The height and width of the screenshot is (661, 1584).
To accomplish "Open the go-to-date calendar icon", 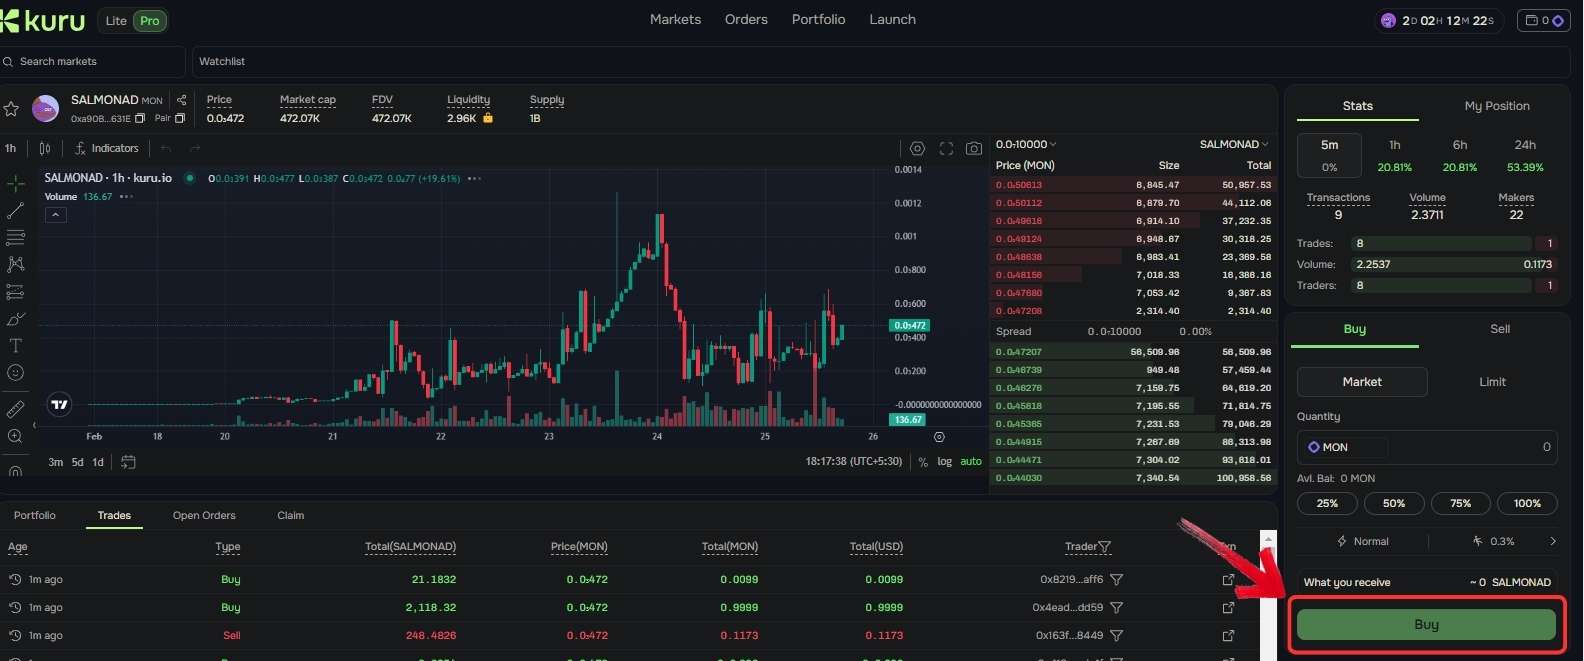I will (128, 462).
